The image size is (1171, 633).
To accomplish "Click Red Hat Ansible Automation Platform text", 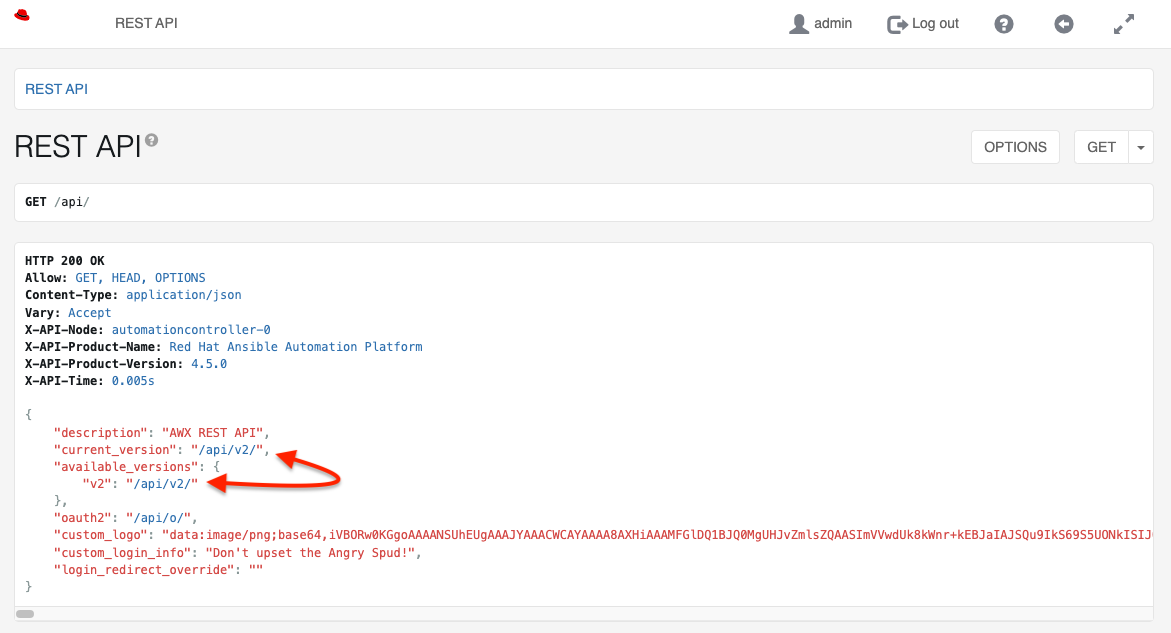I will [x=296, y=346].
